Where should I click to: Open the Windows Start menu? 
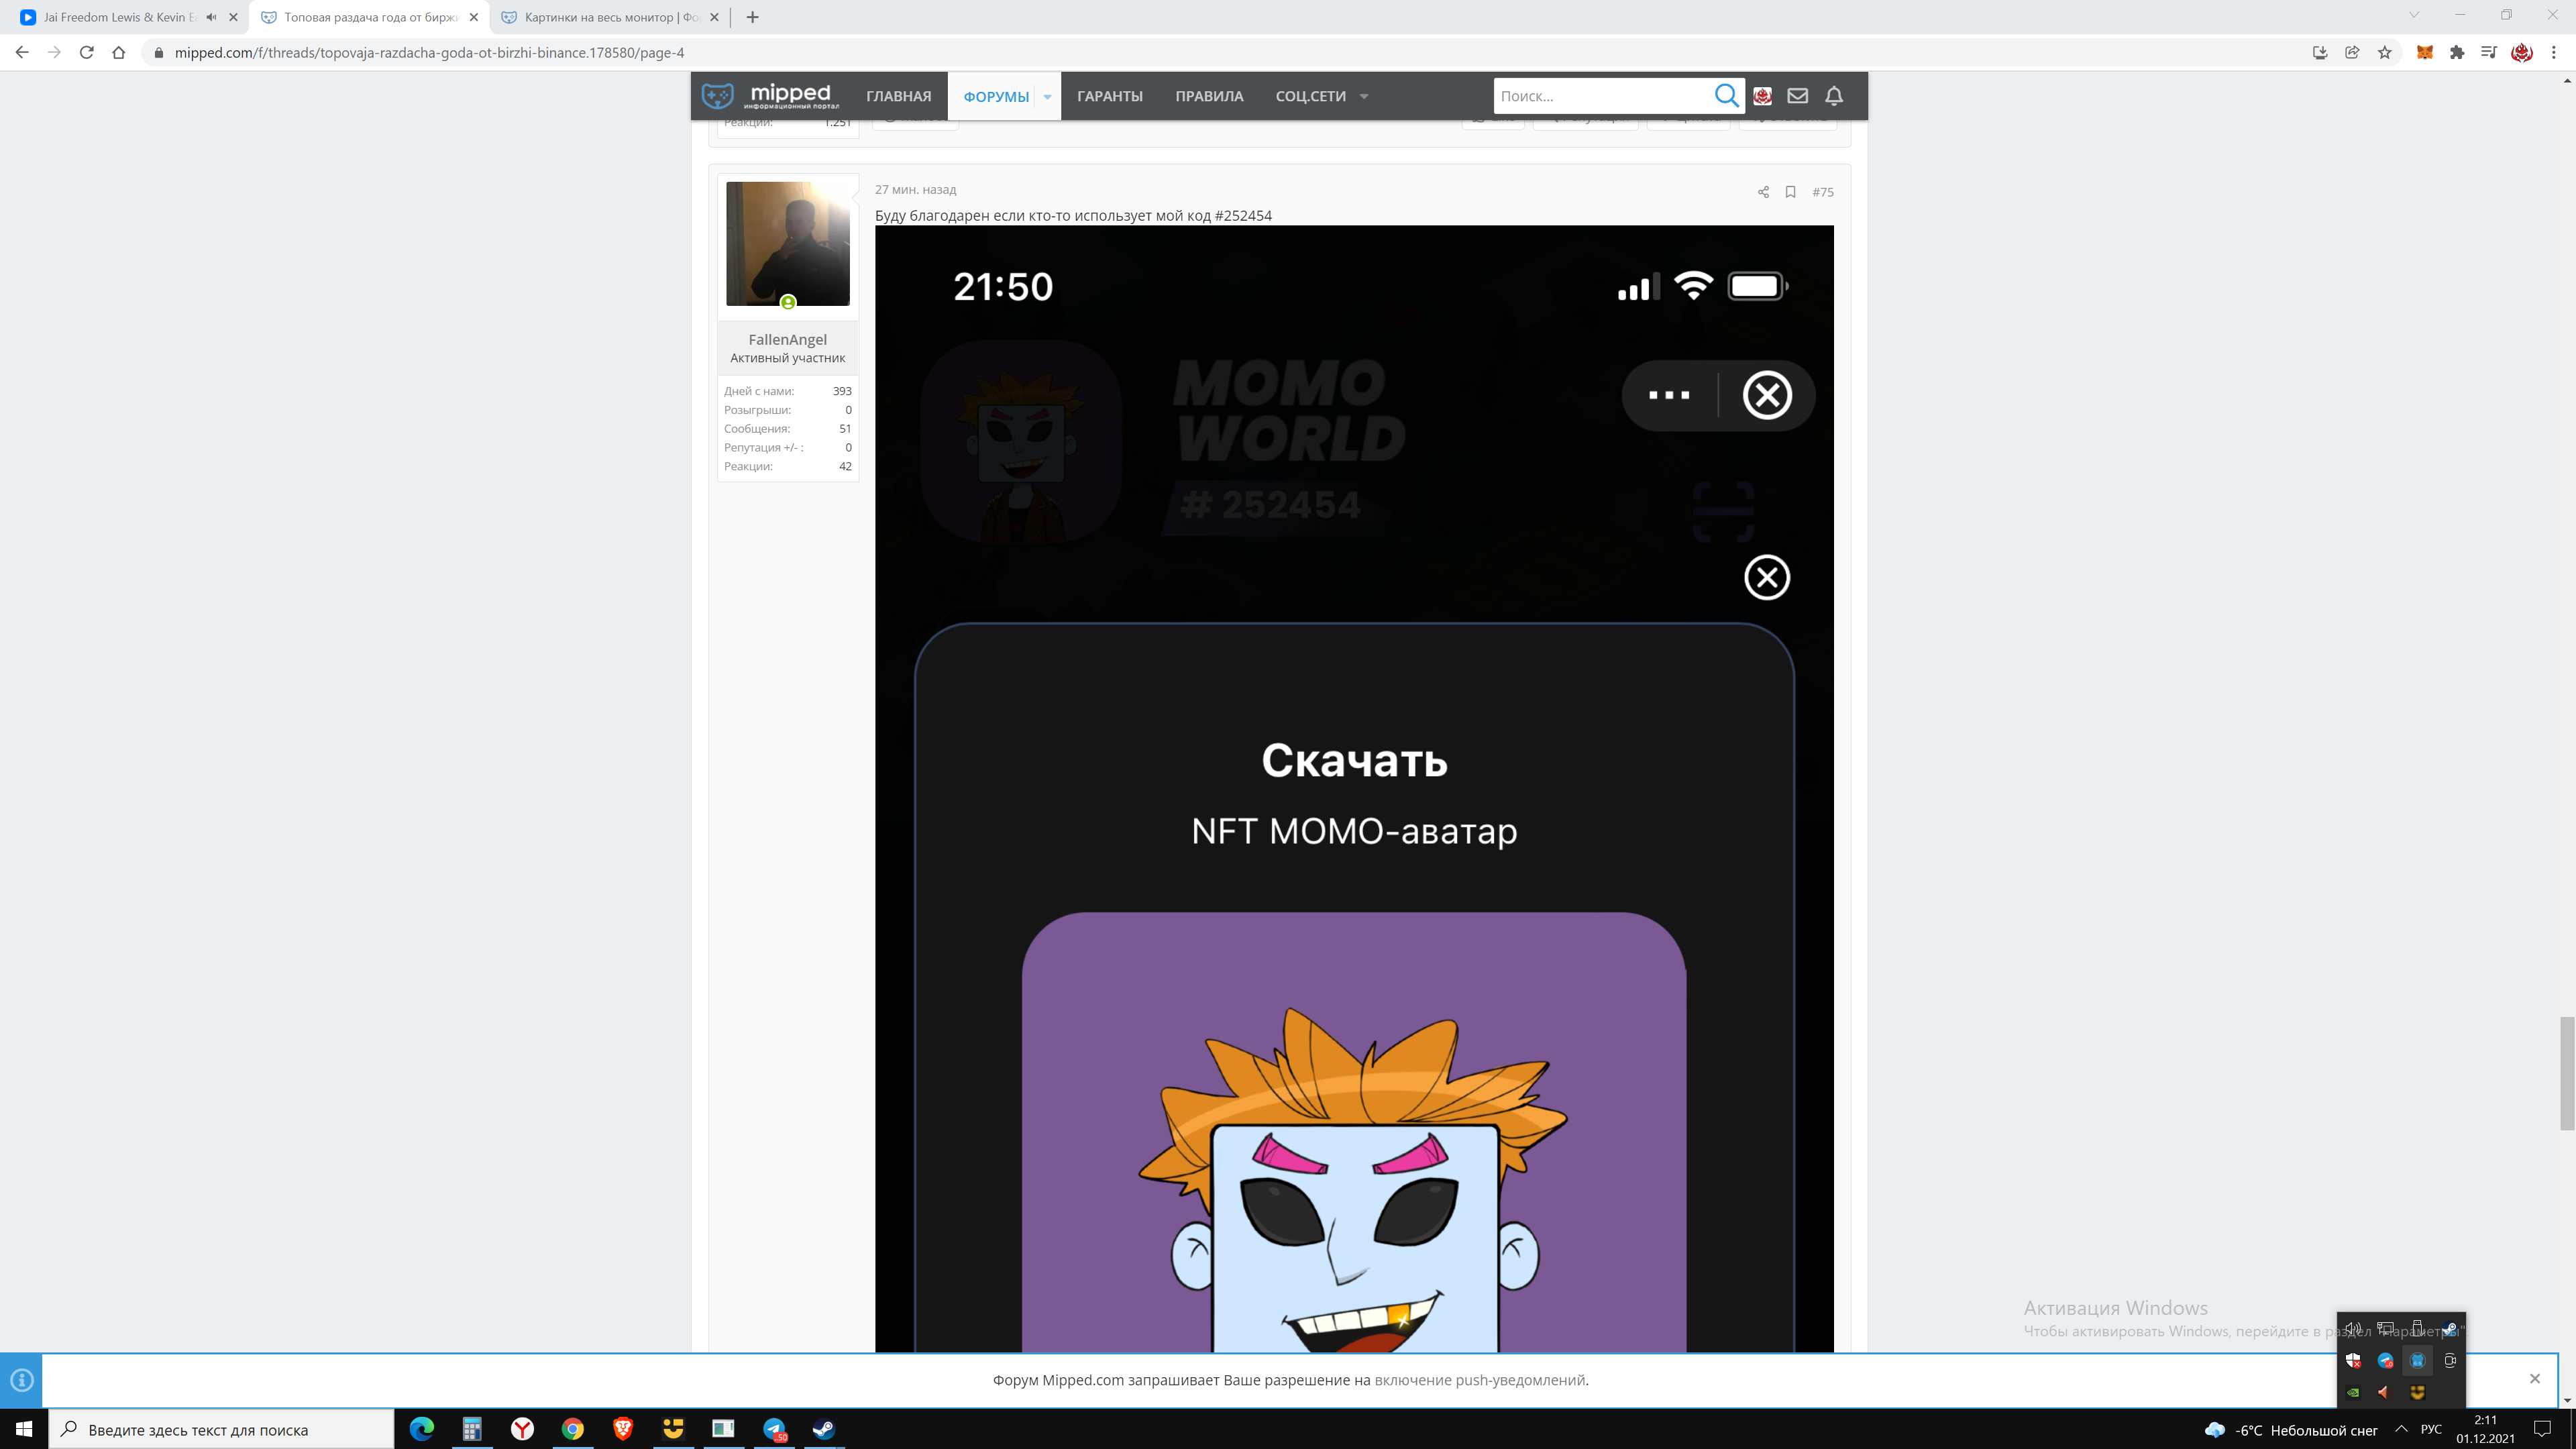[x=24, y=1429]
